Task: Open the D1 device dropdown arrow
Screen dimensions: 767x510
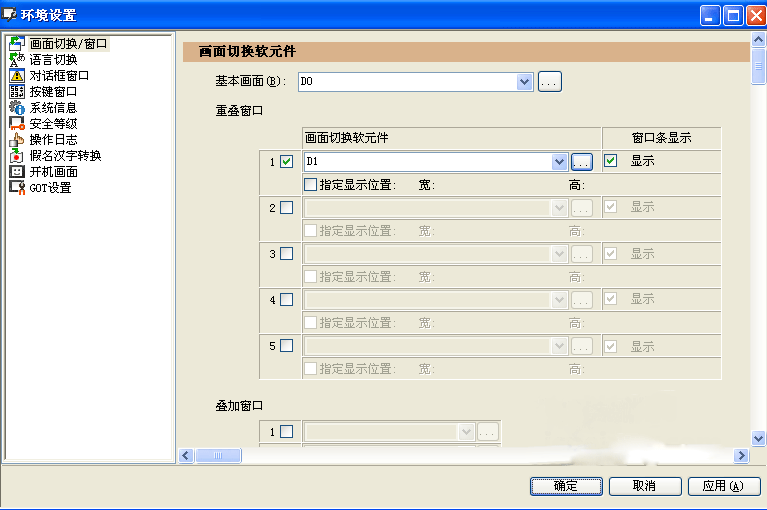Action: (559, 161)
